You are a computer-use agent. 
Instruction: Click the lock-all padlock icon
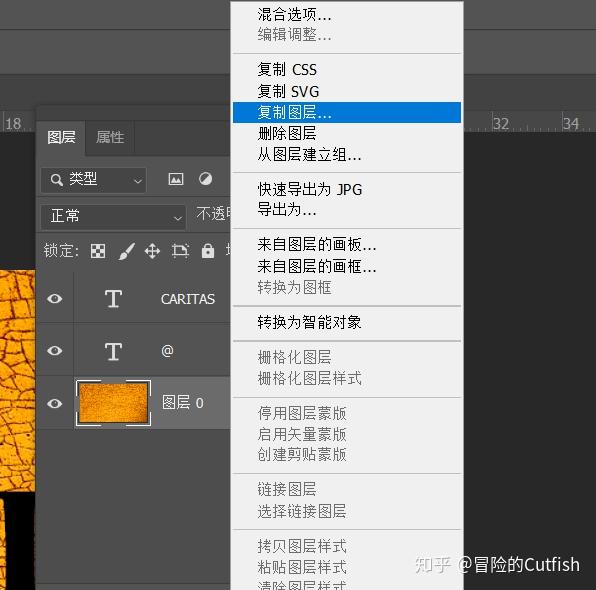coord(208,251)
